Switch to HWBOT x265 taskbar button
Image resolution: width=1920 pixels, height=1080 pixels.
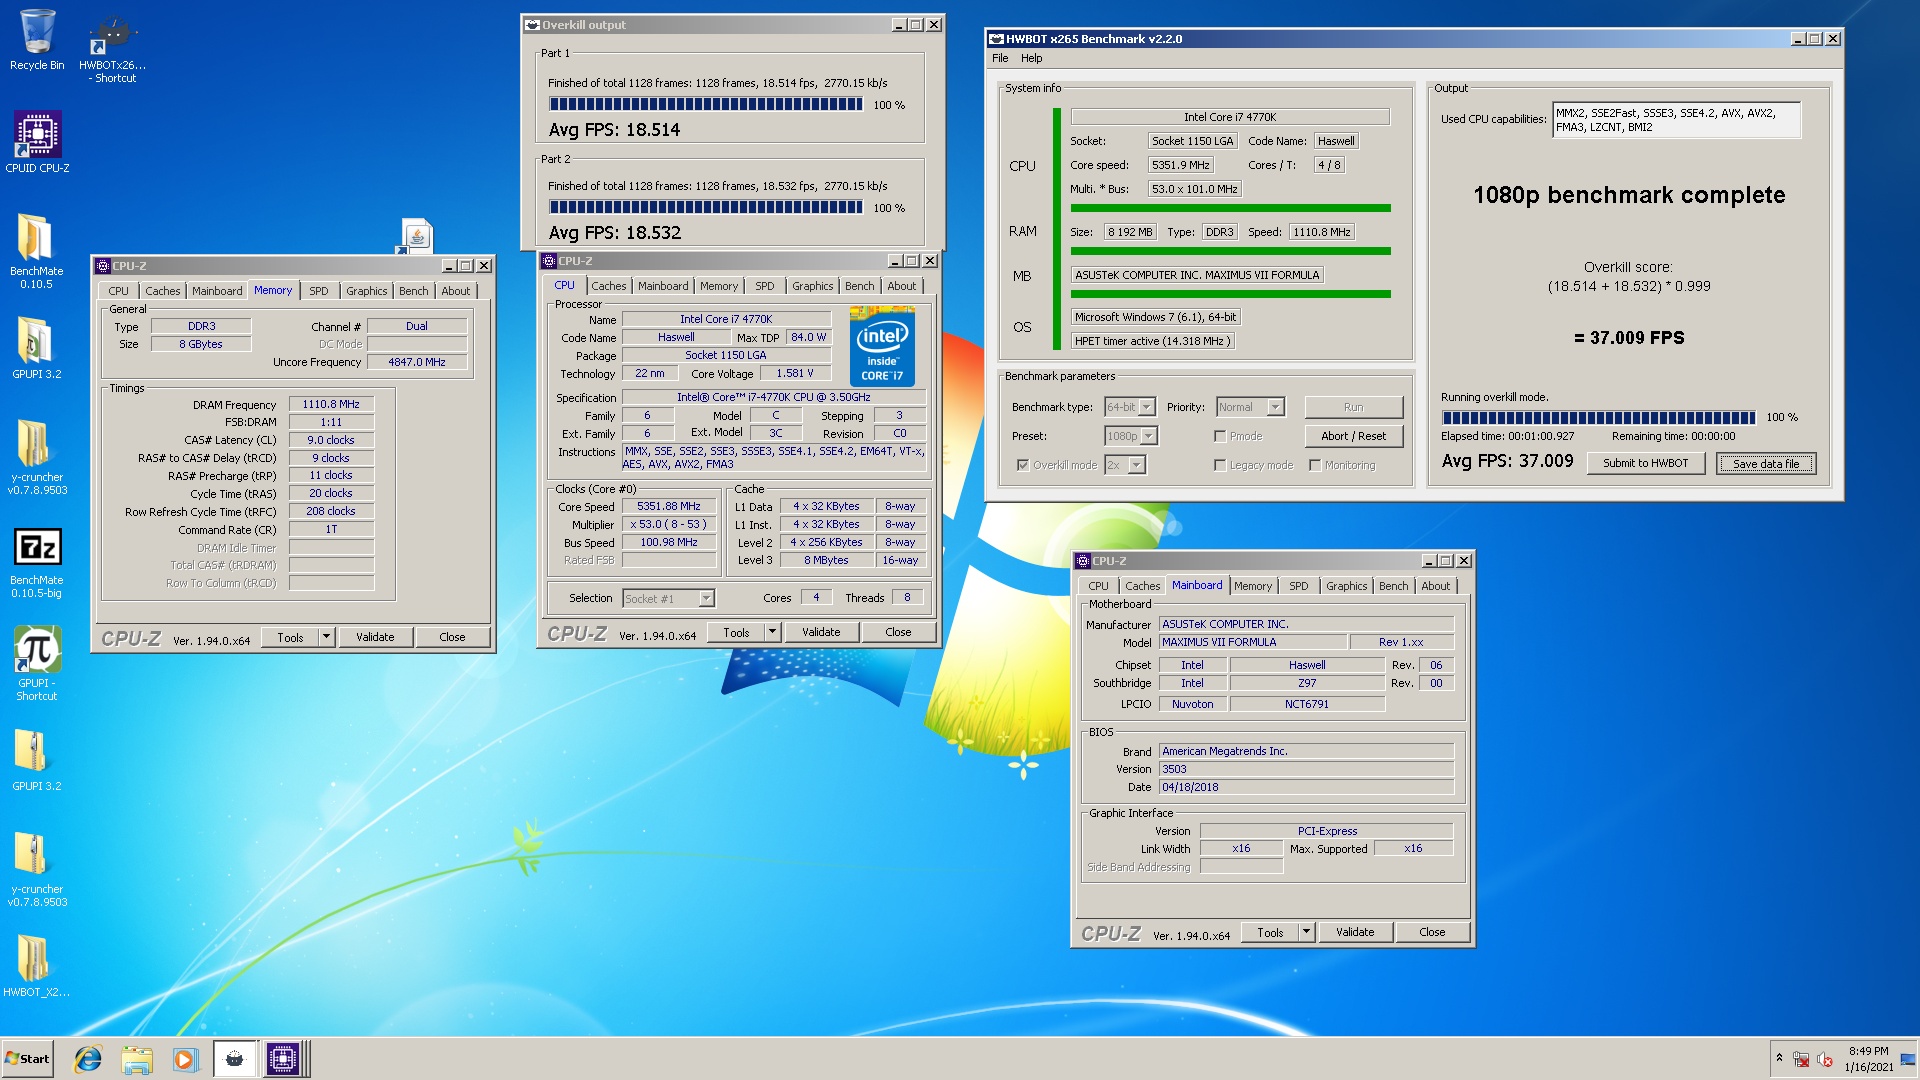[234, 1059]
